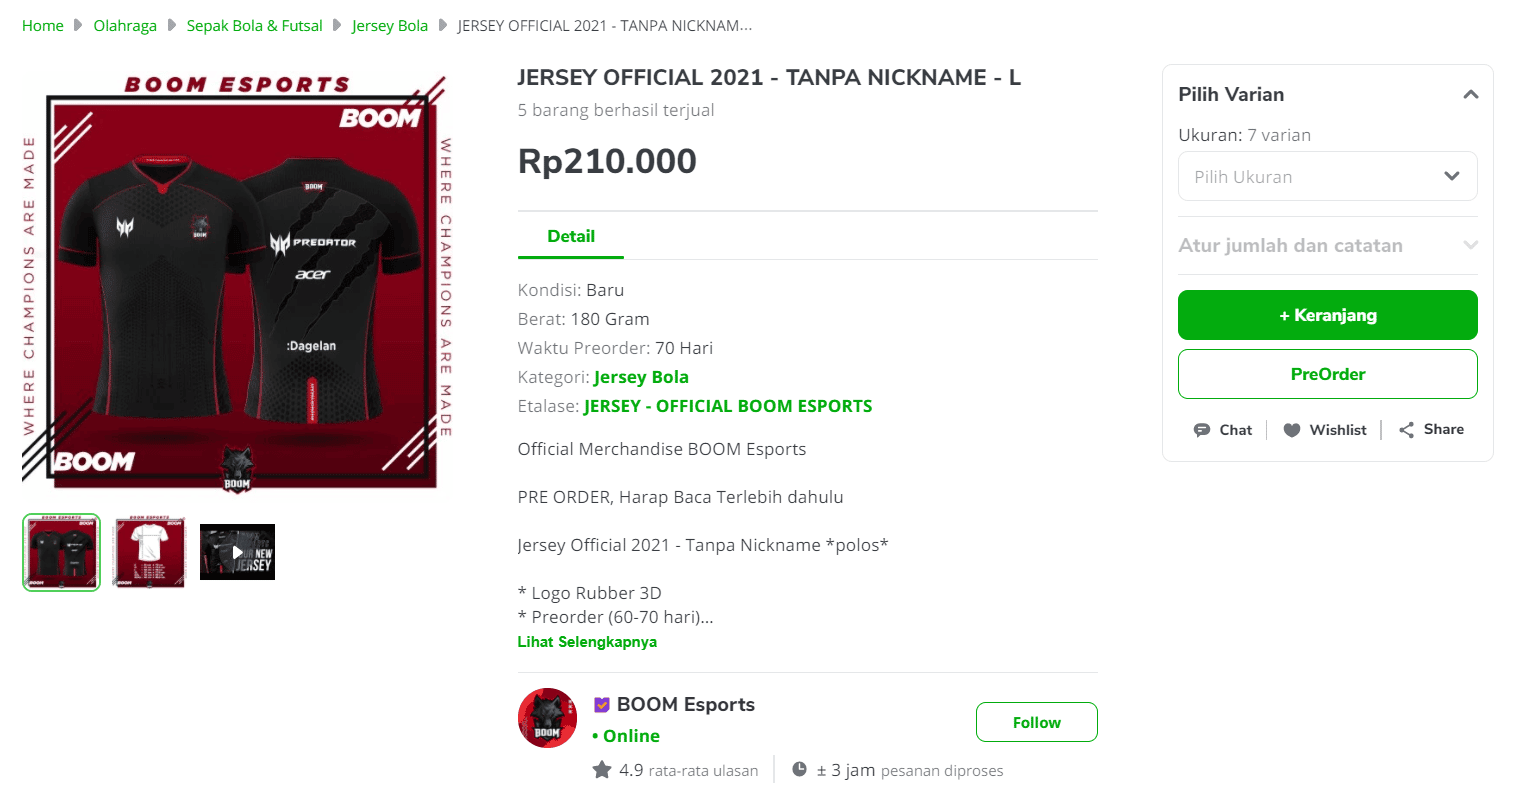Click the Chat speech bubble icon
The height and width of the screenshot is (790, 1515).
(x=1202, y=430)
